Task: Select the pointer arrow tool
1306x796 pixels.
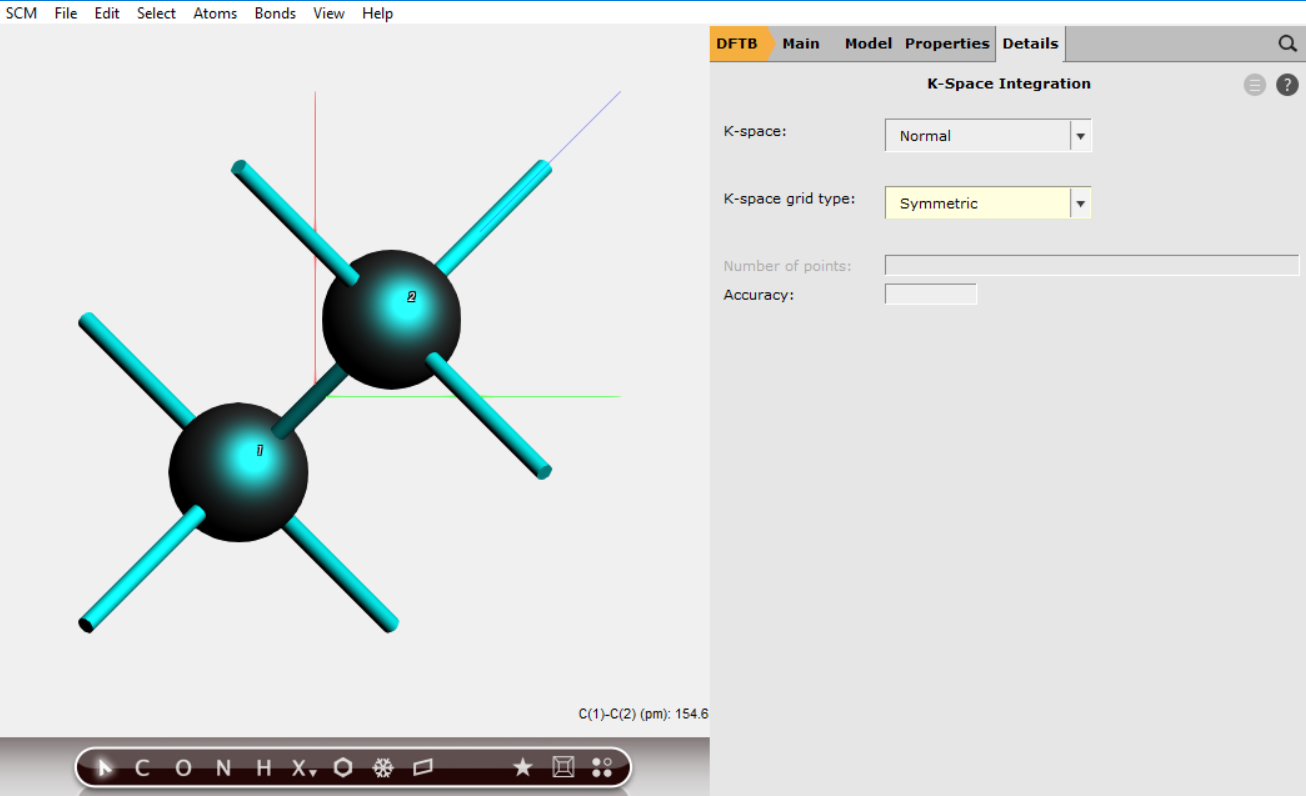Action: [104, 768]
